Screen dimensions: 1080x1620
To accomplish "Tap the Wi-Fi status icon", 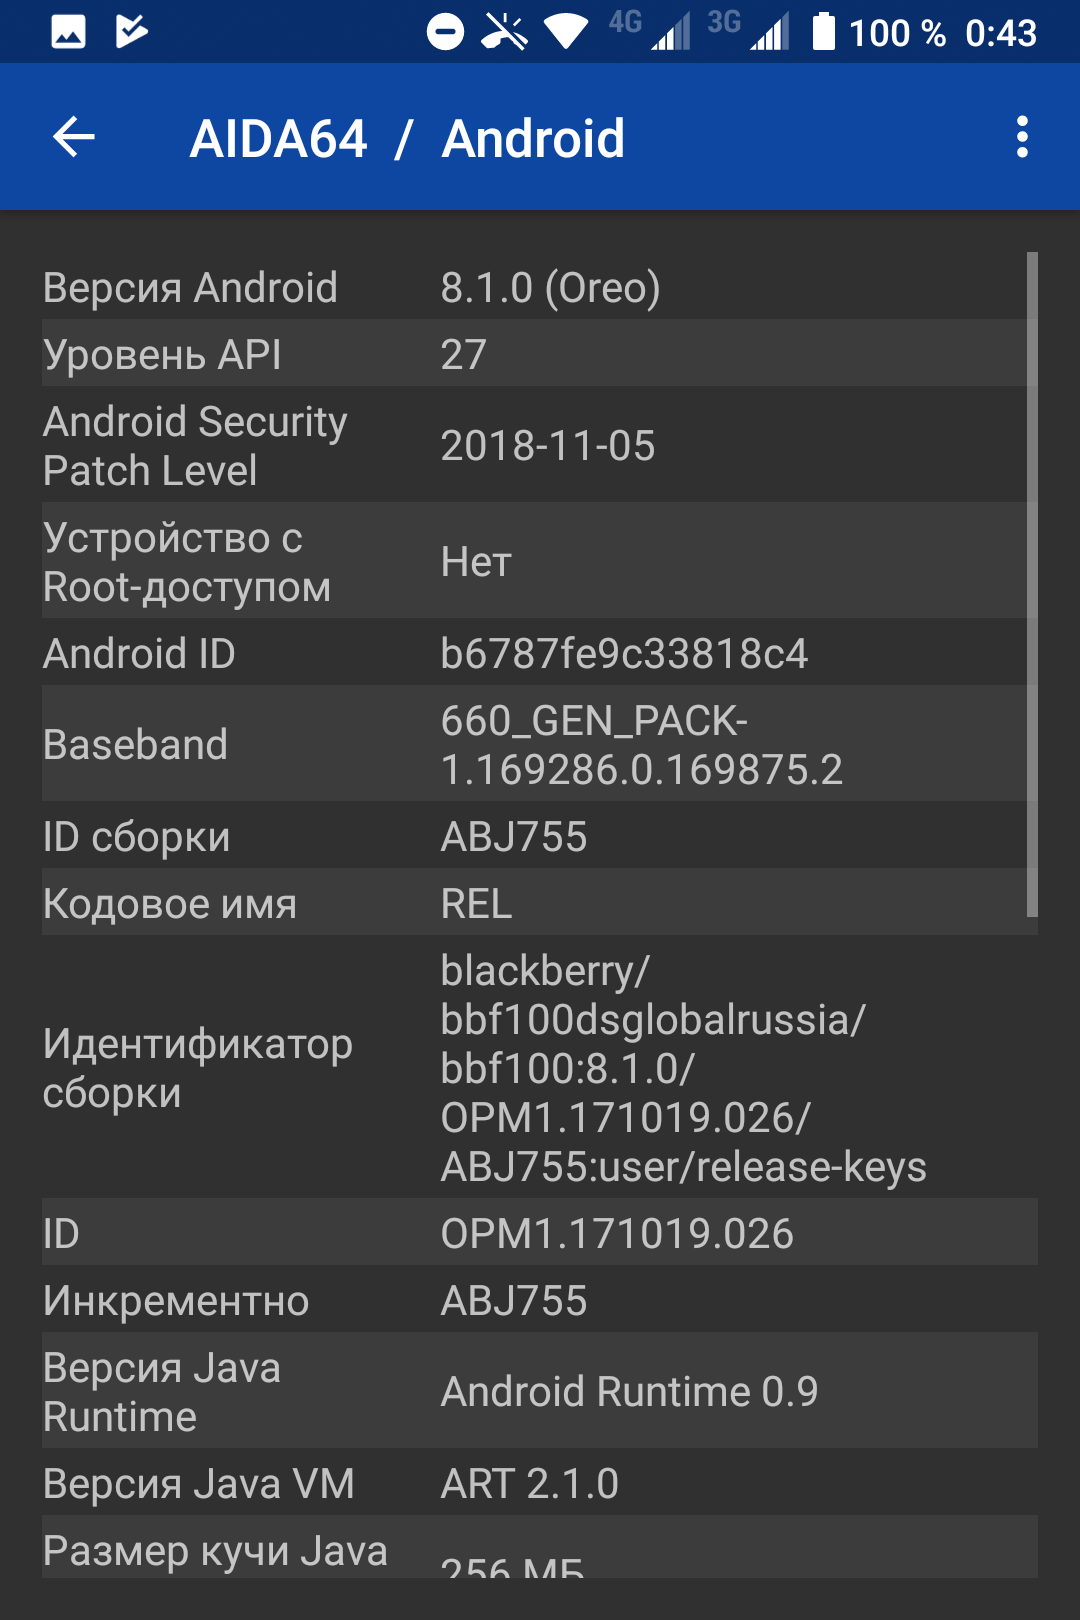I will [566, 32].
